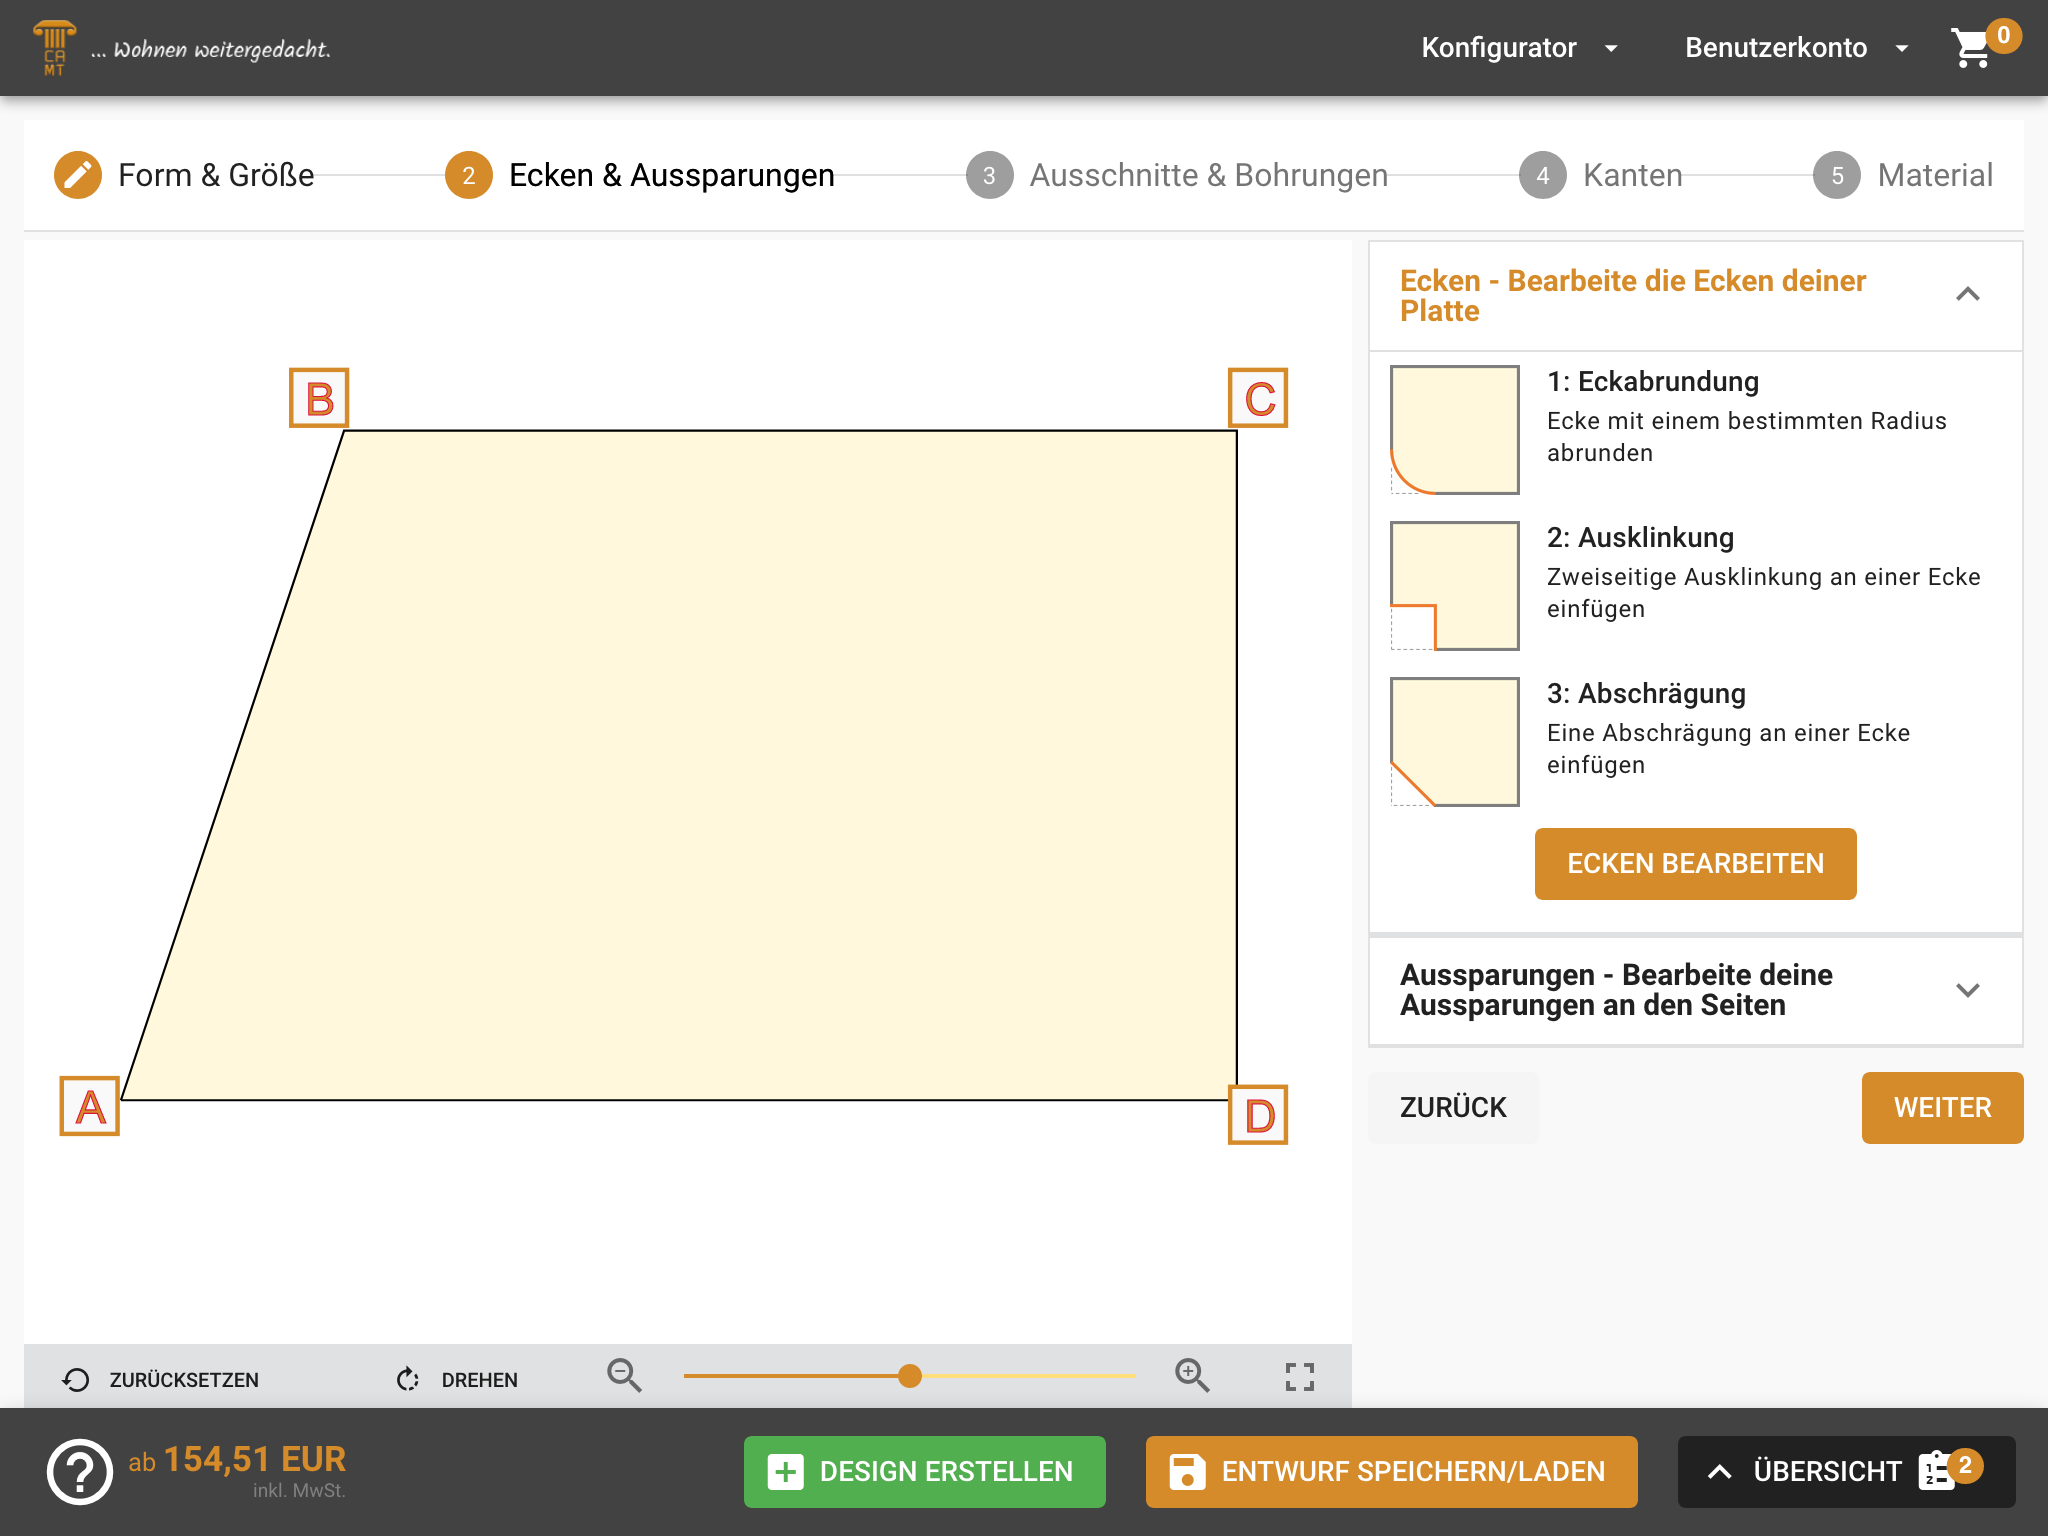Go to step Form & Größe
This screenshot has height=1536, width=2048.
coord(185,175)
